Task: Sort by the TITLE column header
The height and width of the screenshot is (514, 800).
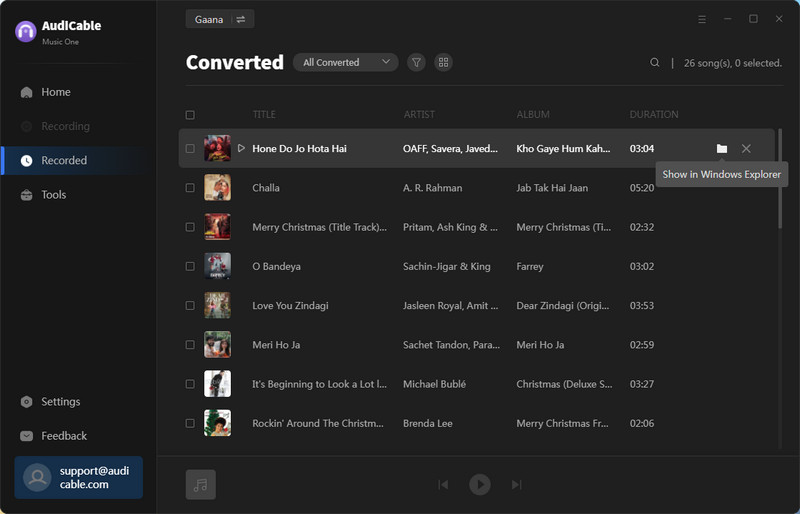Action: 264,115
